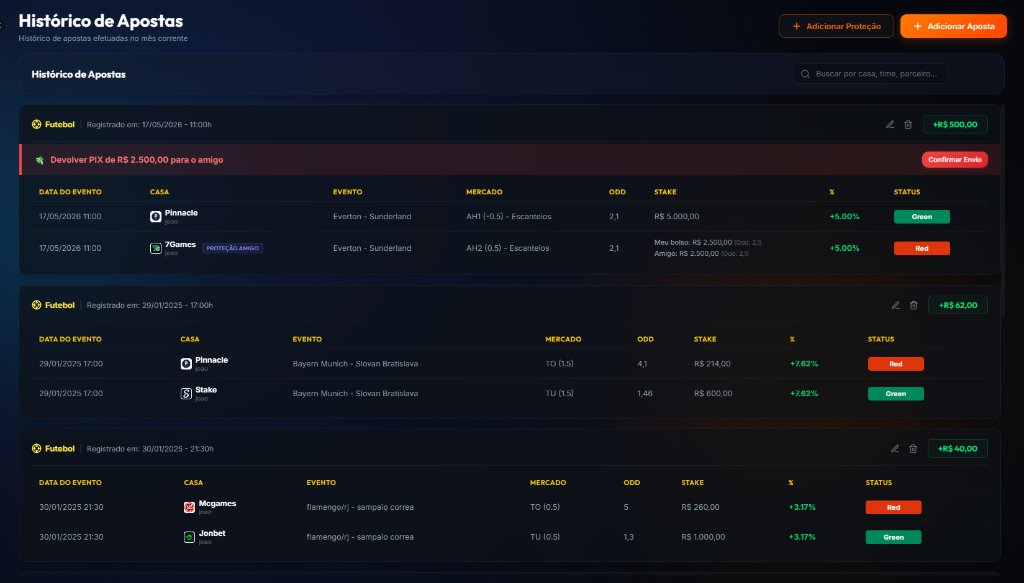Click the football icon of 30/01/2025 card
1024x583 pixels.
pos(37,449)
